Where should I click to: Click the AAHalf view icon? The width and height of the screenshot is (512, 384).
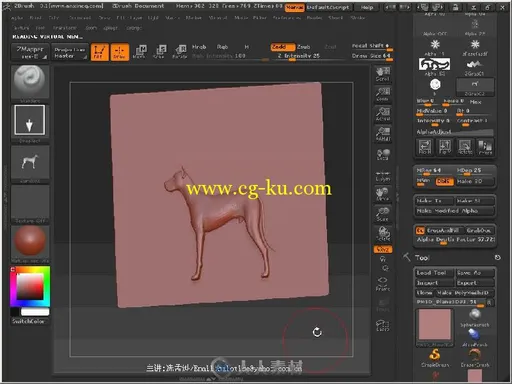[x=383, y=134]
